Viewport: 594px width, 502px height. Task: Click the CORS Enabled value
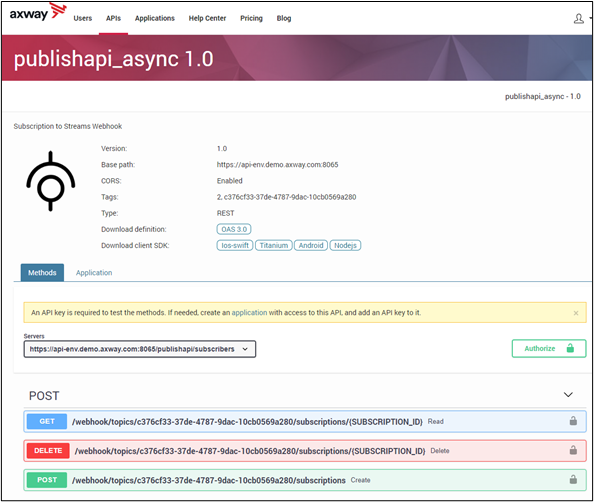pyautogui.click(x=230, y=181)
